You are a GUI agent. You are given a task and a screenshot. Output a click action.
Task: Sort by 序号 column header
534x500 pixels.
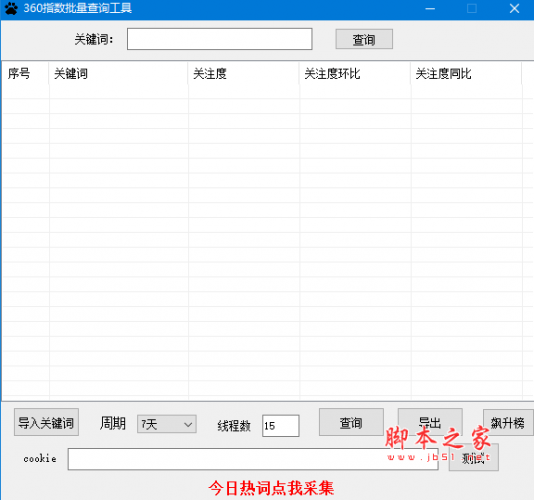25,74
